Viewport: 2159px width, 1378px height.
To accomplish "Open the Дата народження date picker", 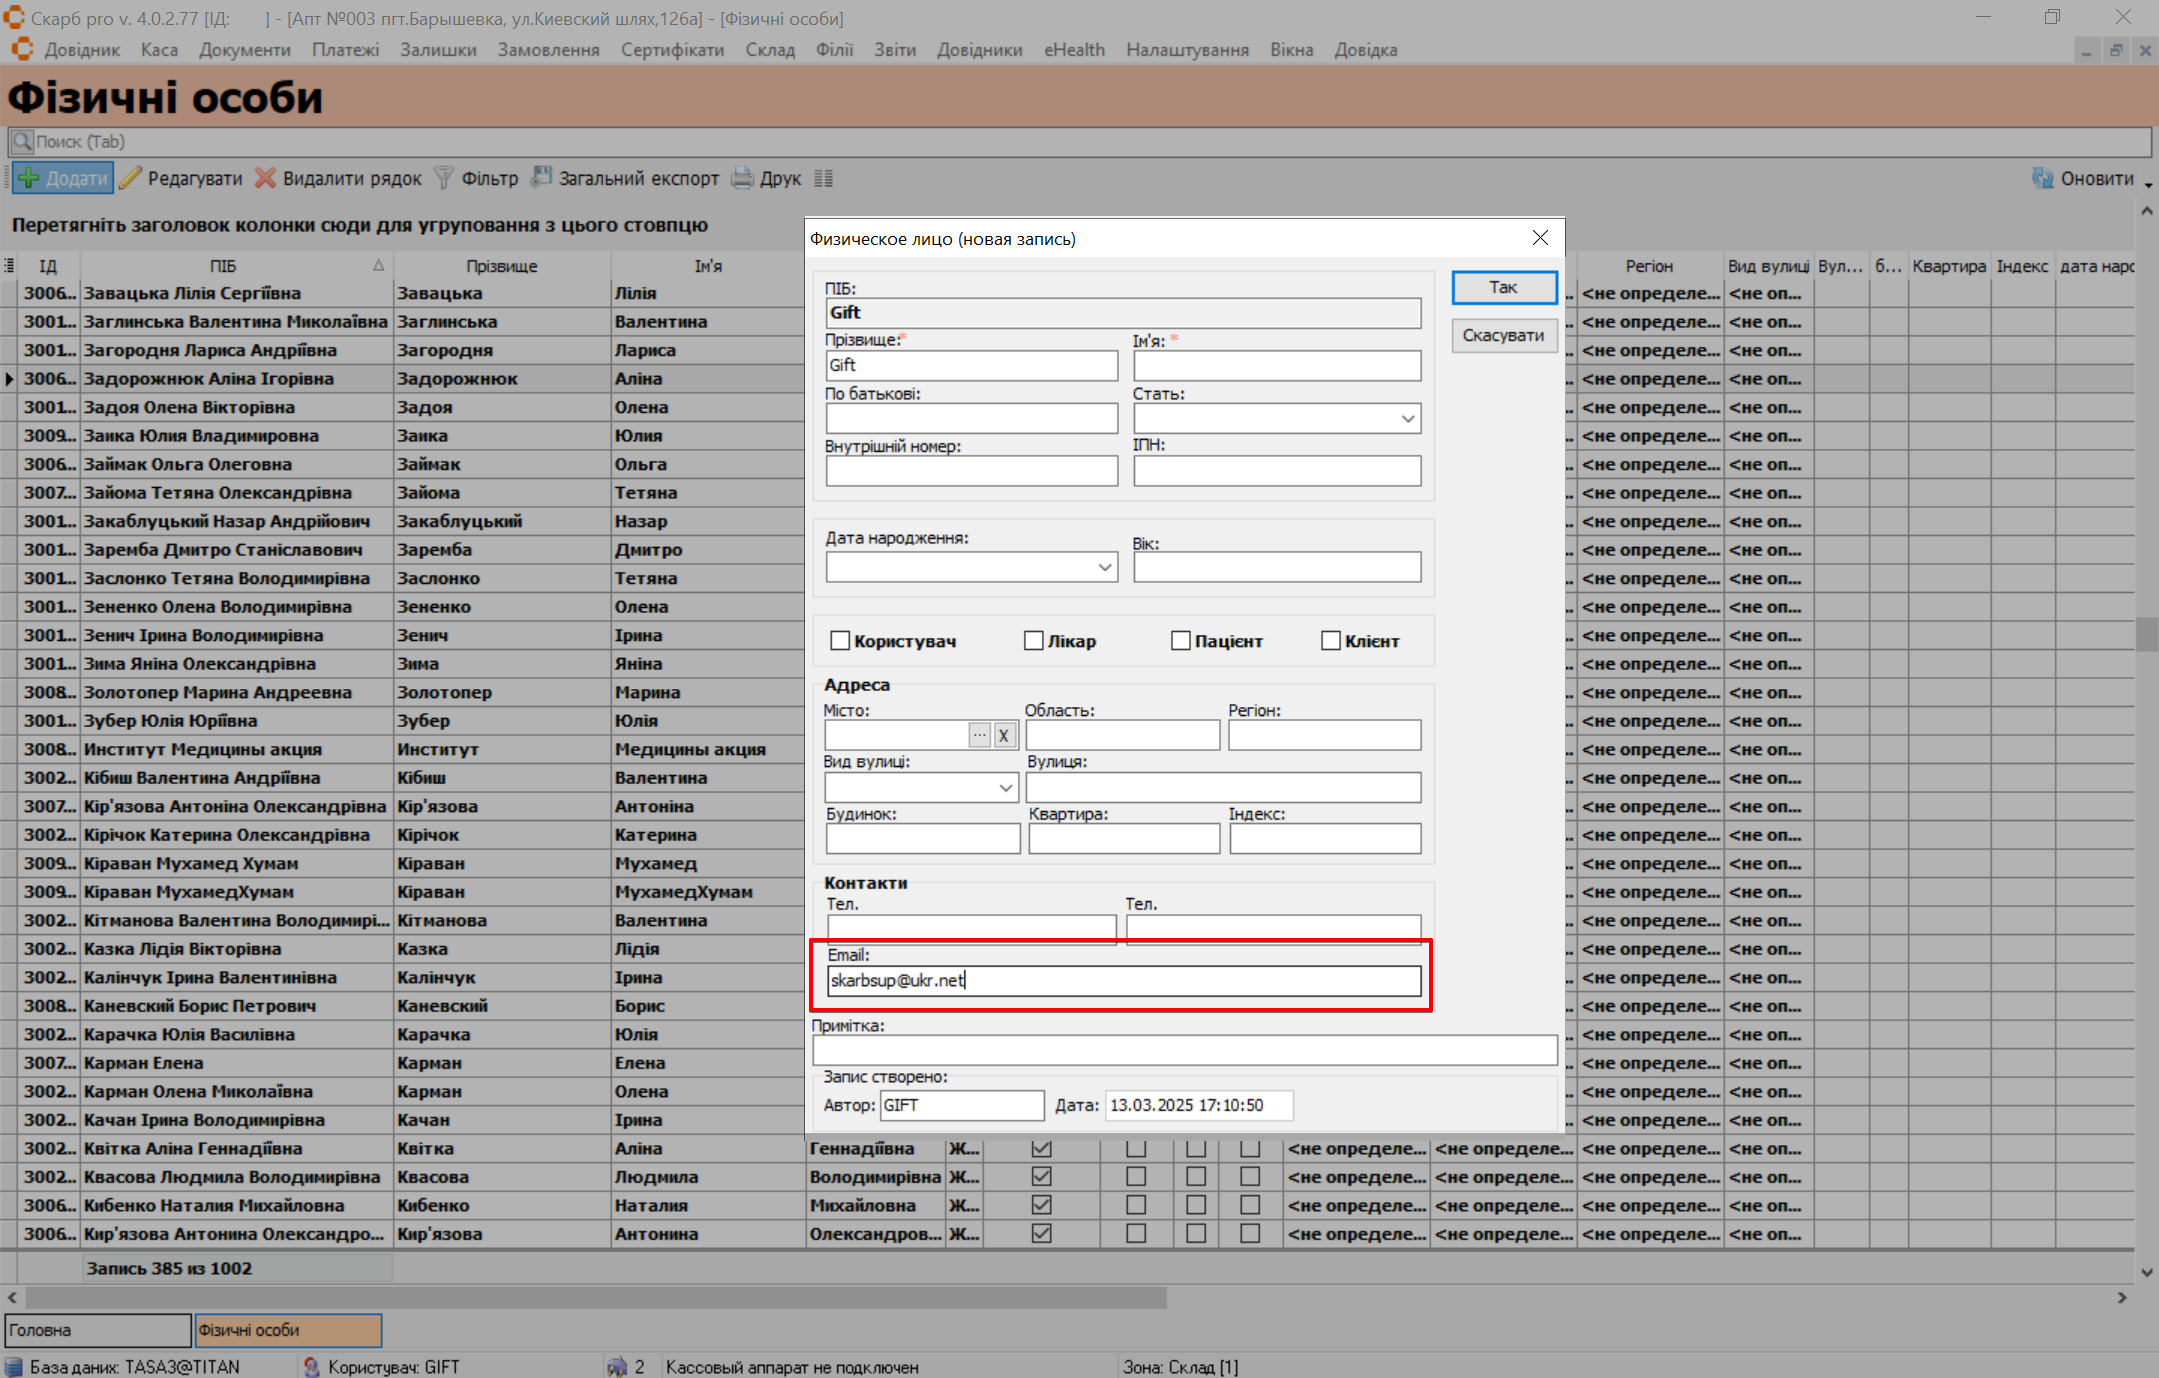I will click(1104, 567).
